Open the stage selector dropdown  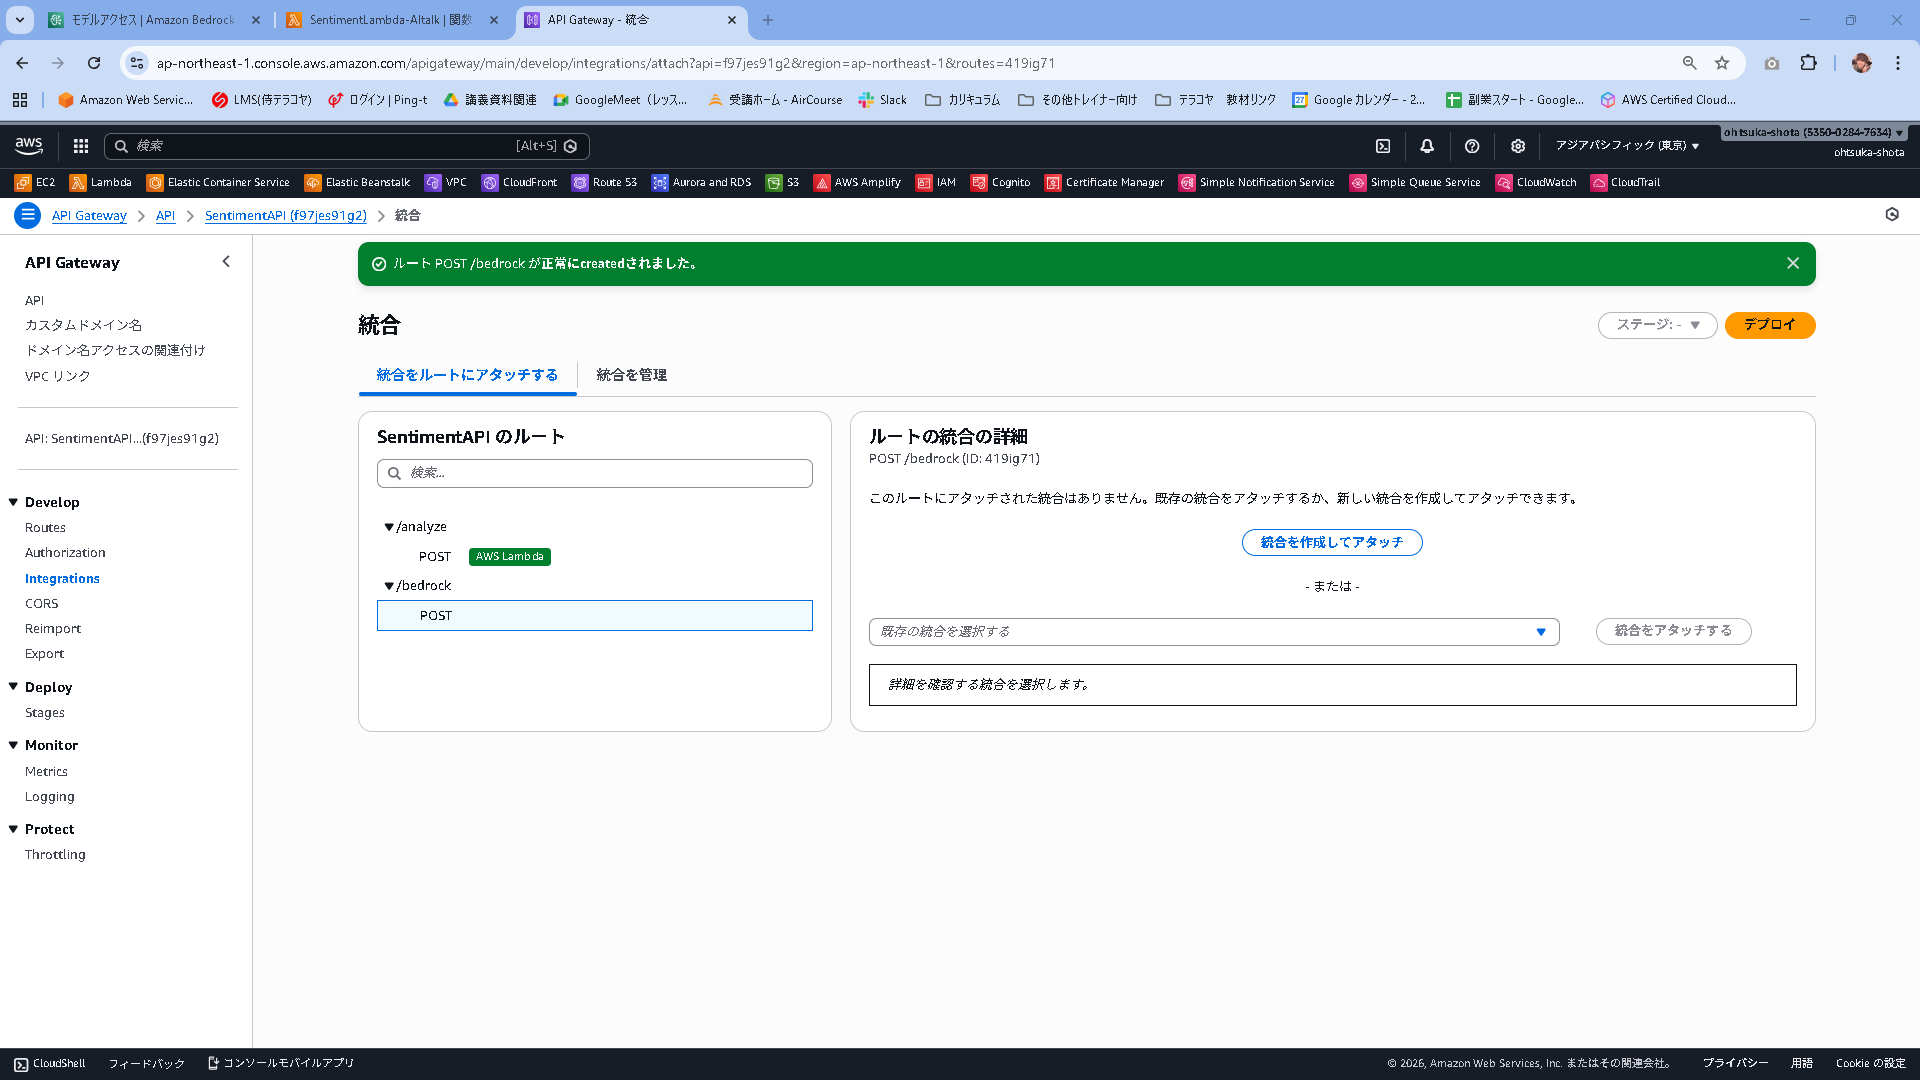[x=1657, y=325]
